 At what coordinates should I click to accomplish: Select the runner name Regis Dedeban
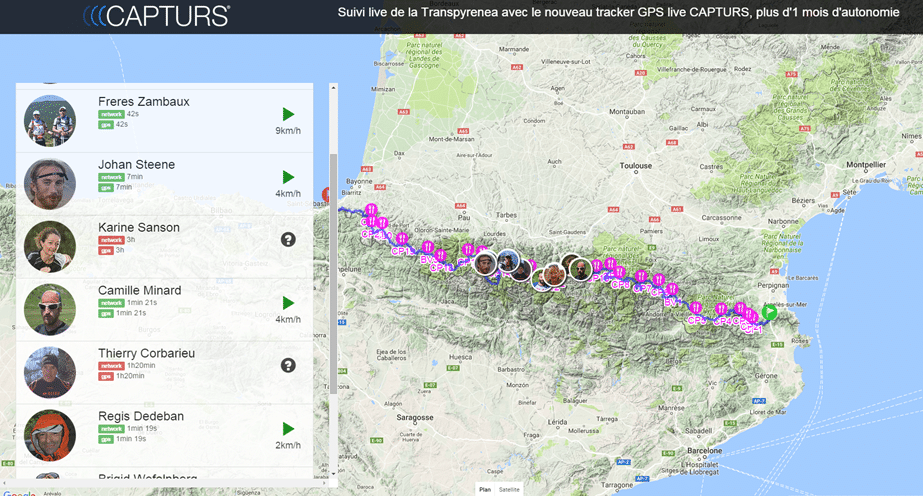pos(141,417)
